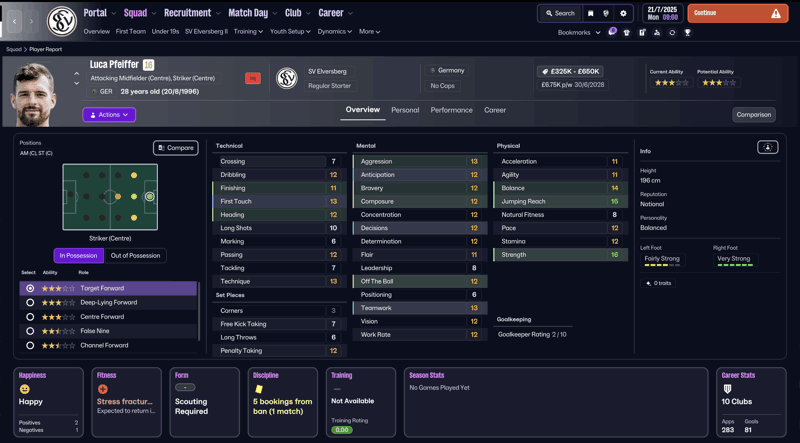Click the orange injury cross in Fitness card
Screen dimensions: 800x443
(x=103, y=389)
